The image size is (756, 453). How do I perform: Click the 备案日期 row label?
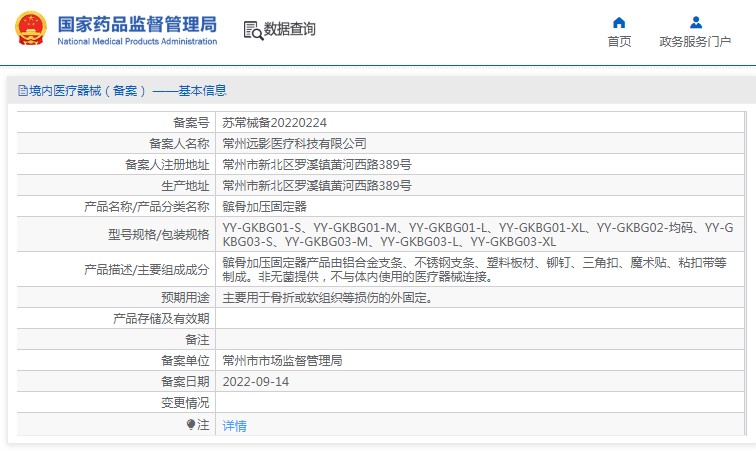(185, 382)
